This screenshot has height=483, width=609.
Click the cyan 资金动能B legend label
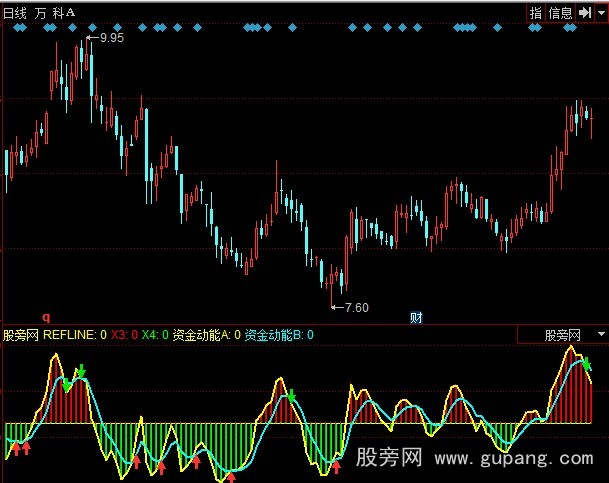pyautogui.click(x=275, y=336)
